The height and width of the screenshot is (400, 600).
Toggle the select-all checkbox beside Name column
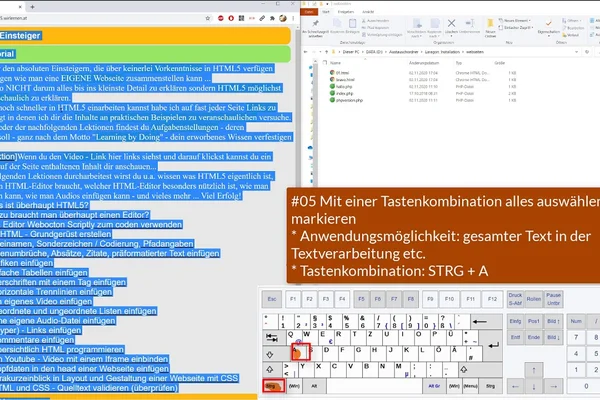pos(325,62)
